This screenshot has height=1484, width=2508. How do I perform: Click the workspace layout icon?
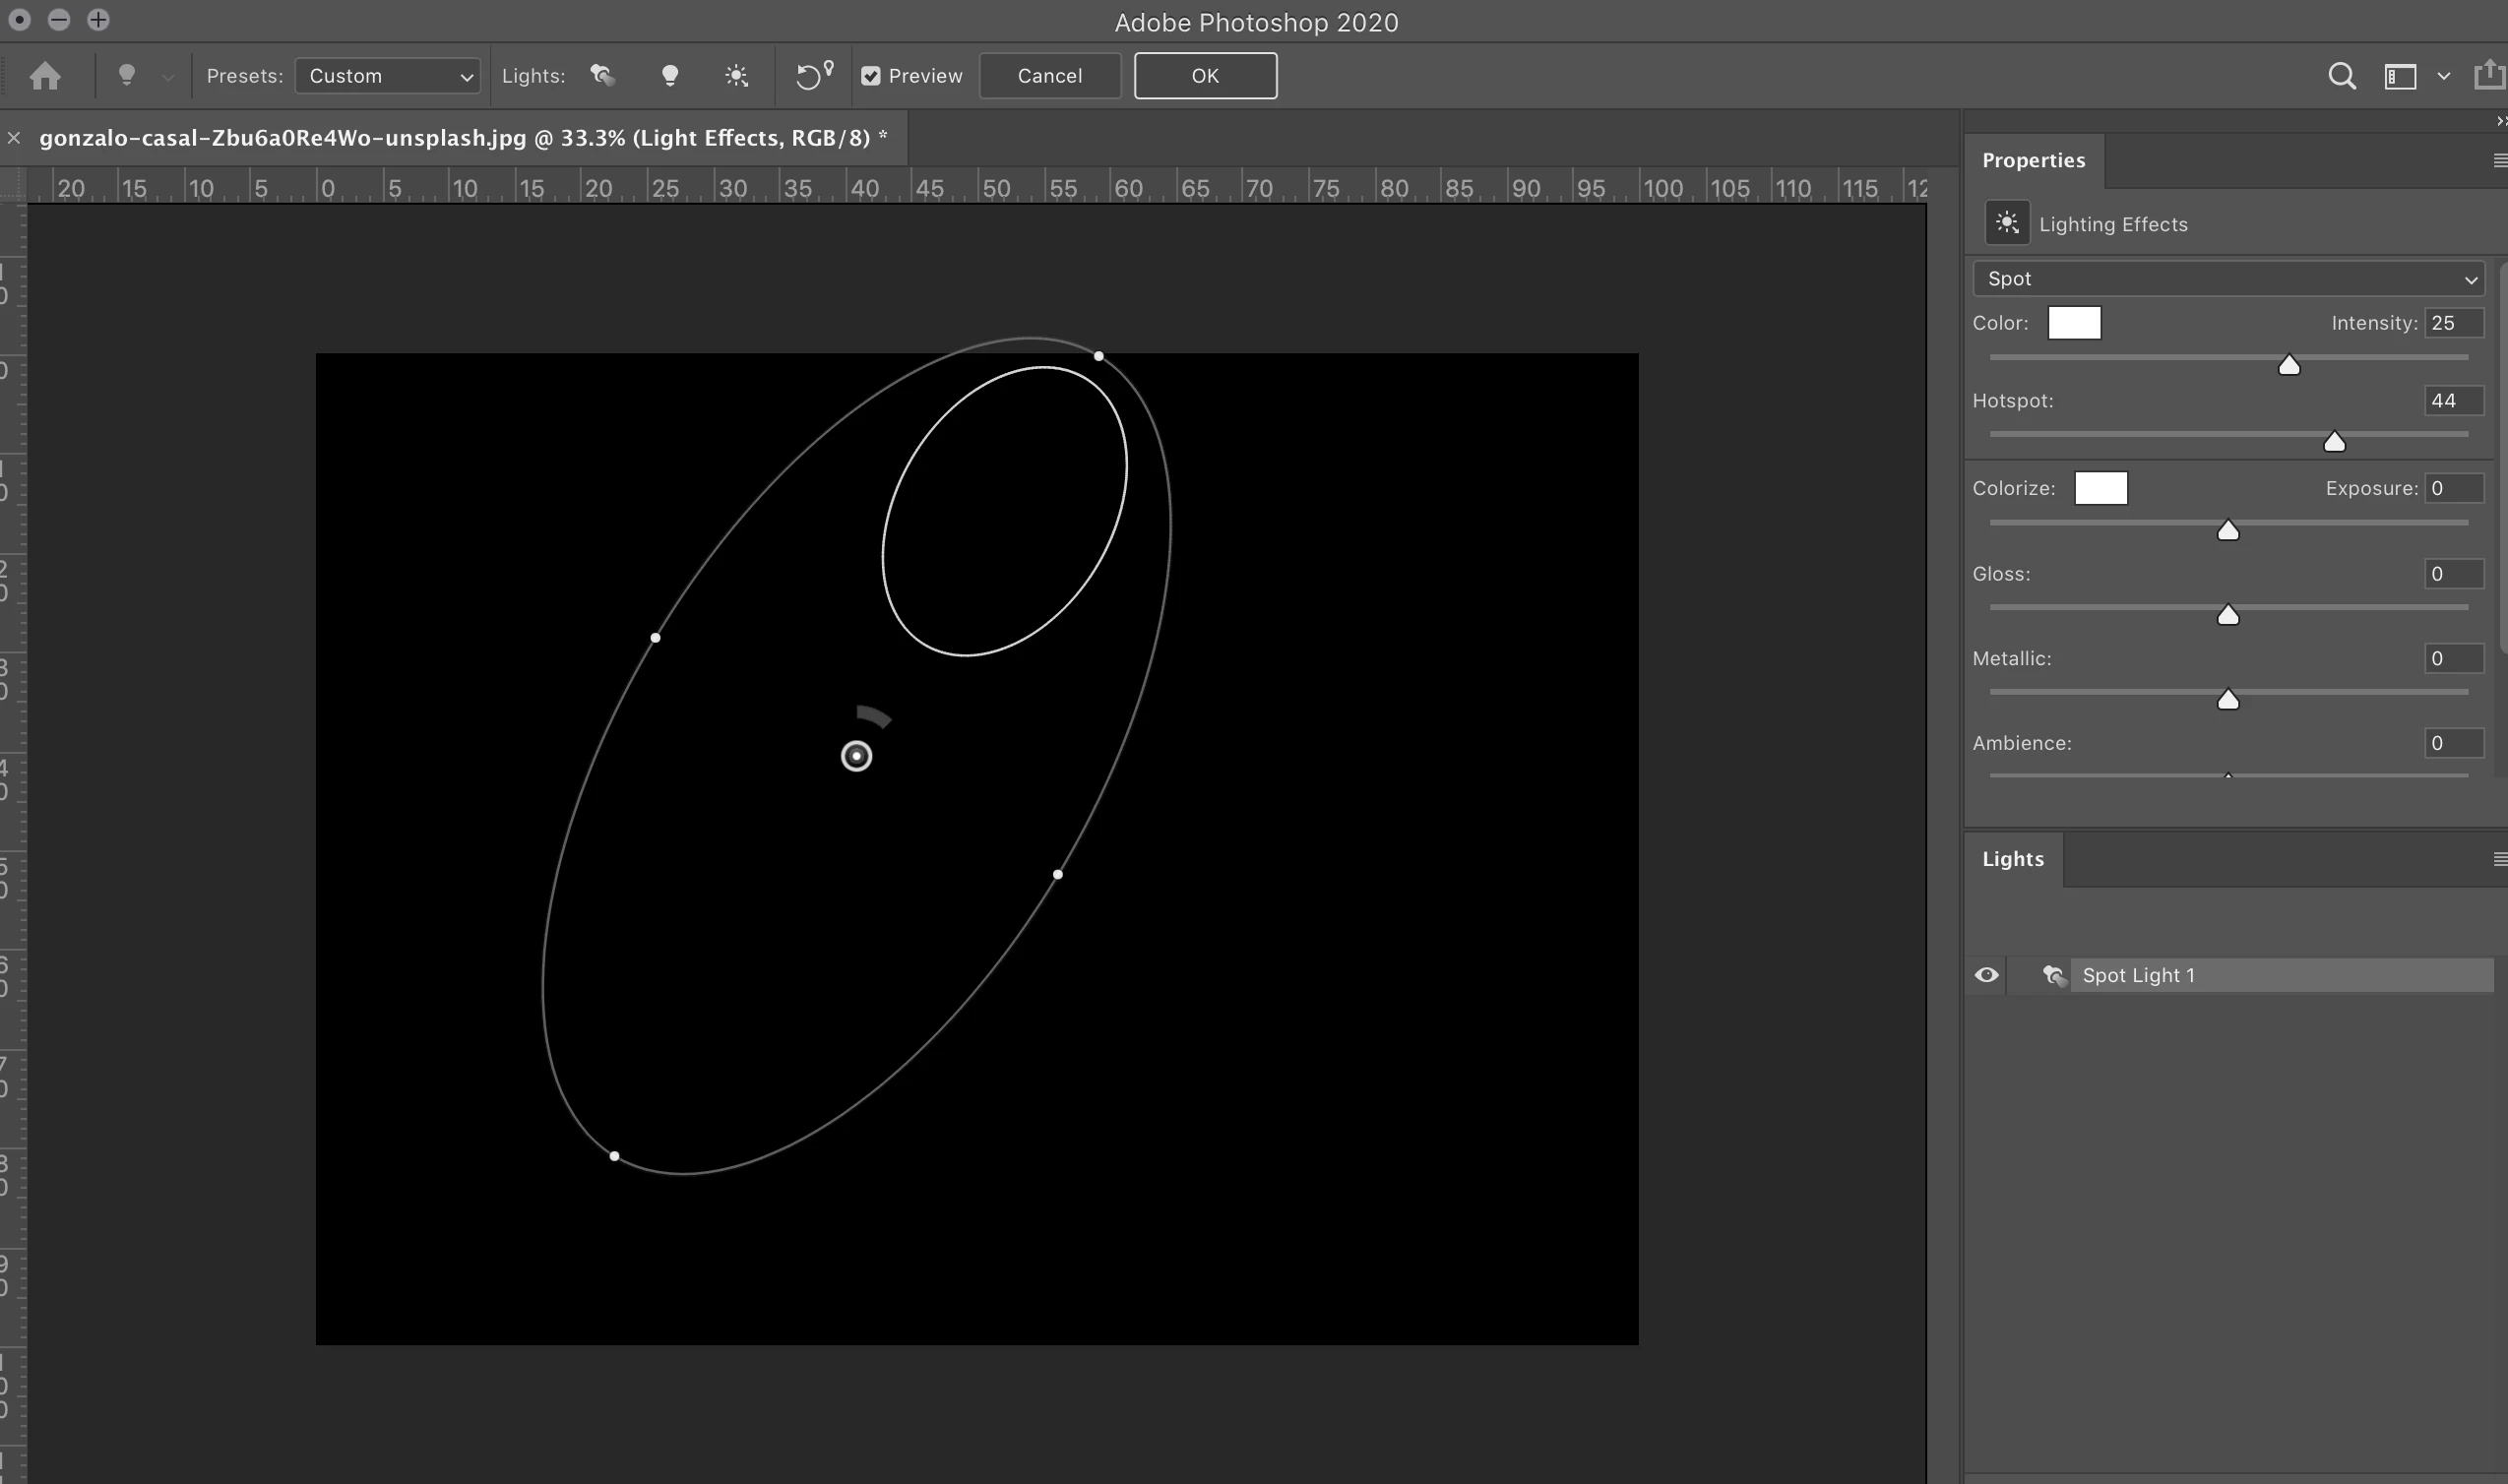click(2400, 76)
